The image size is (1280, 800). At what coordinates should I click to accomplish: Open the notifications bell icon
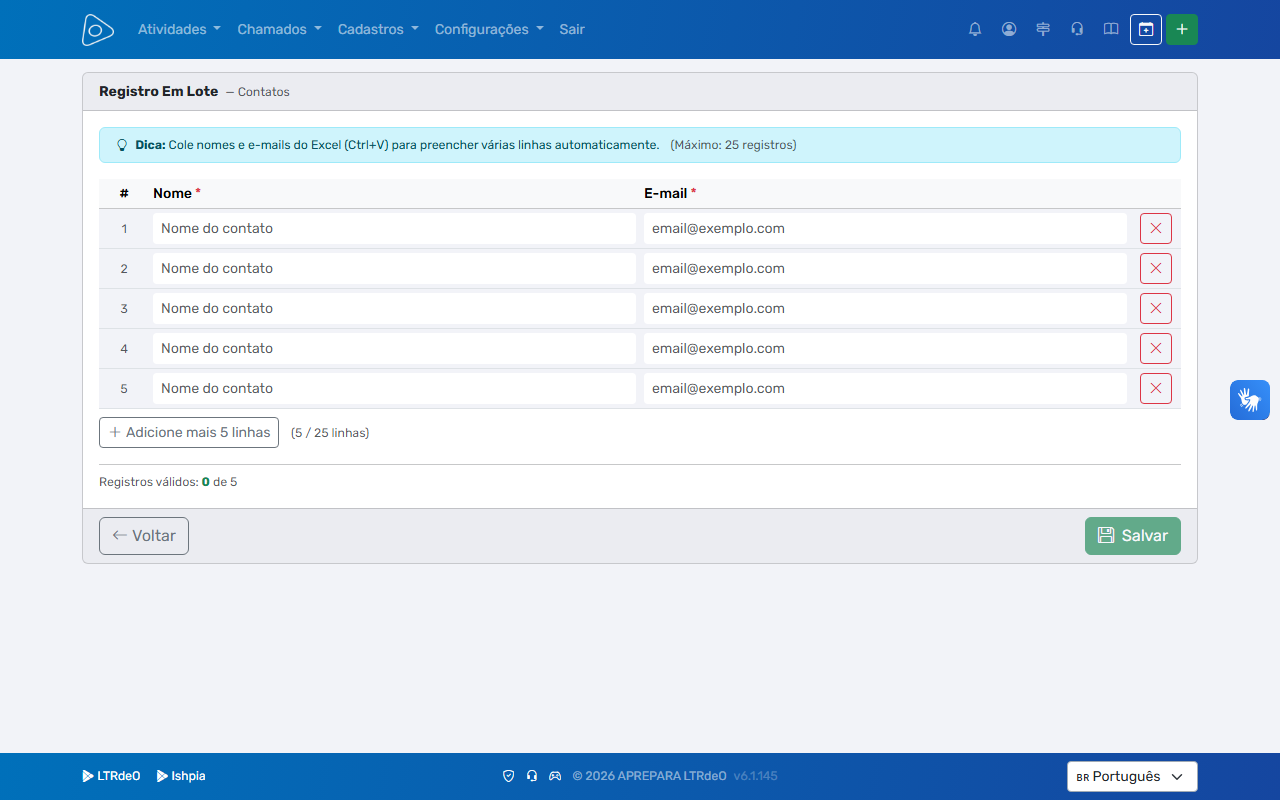[x=975, y=29]
